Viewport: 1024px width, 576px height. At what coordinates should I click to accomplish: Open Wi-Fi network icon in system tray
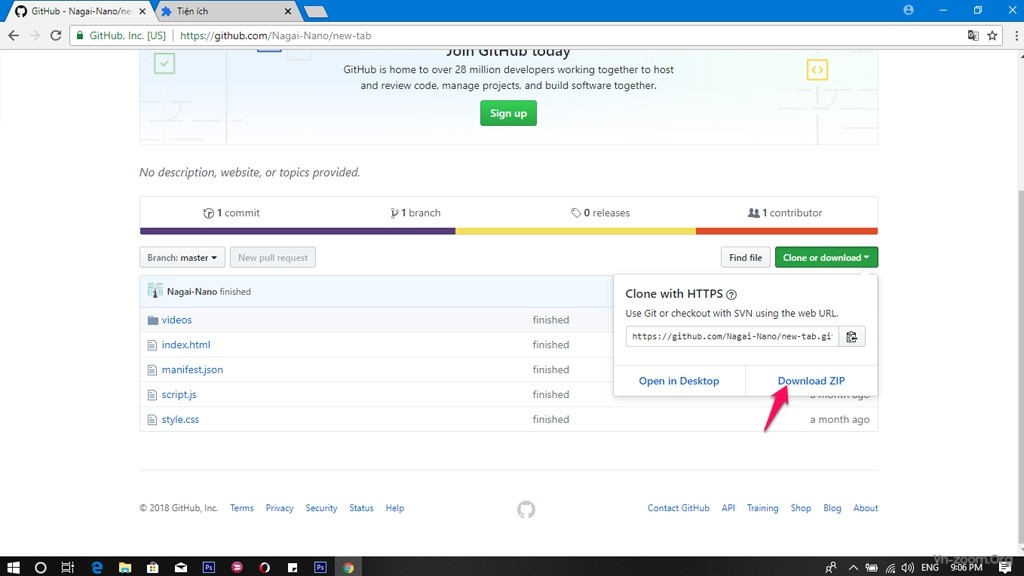point(890,567)
